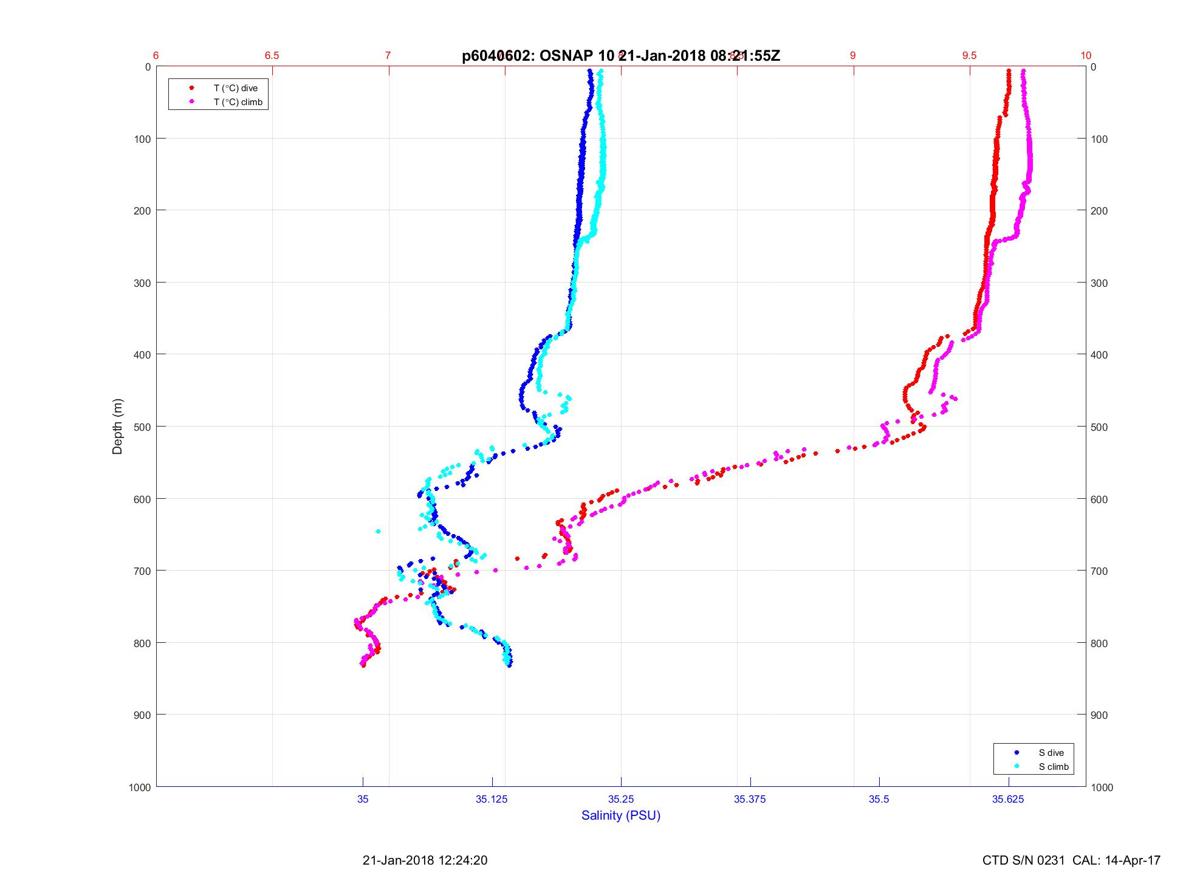The image size is (1200, 885).
Task: Click right depth axis tick "300"
Action: click(x=1101, y=283)
